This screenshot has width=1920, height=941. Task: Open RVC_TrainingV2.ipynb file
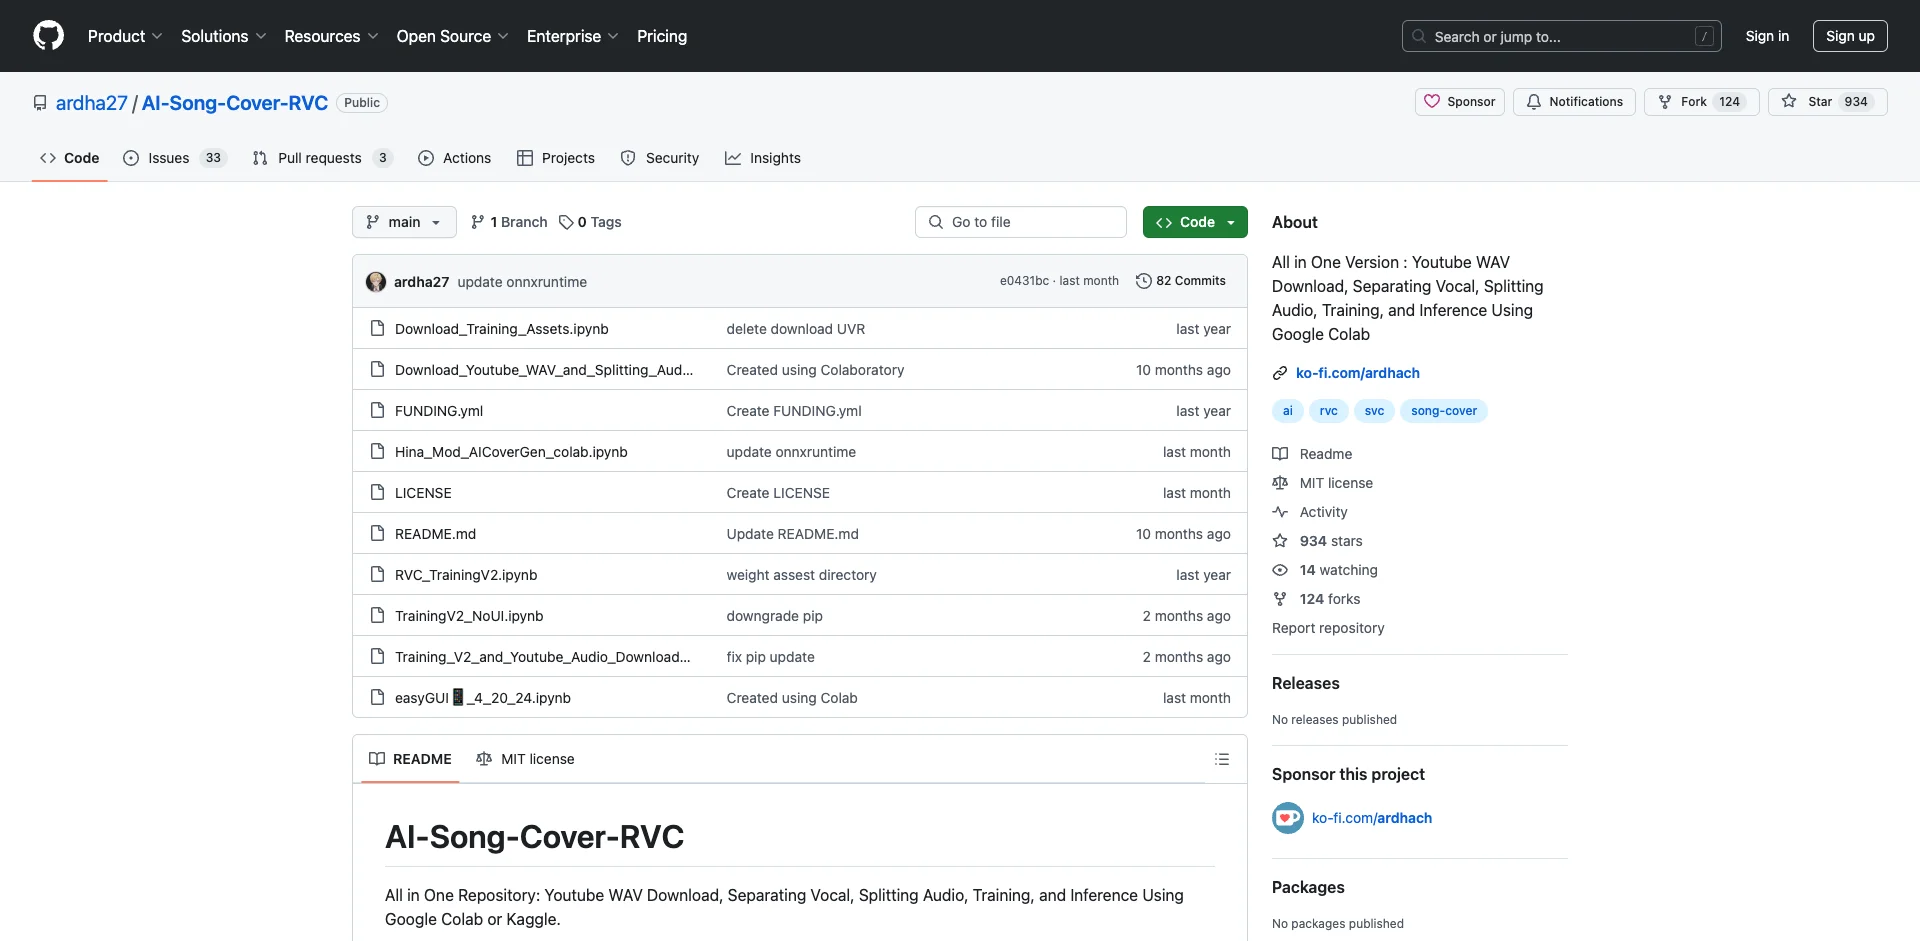pyautogui.click(x=466, y=575)
